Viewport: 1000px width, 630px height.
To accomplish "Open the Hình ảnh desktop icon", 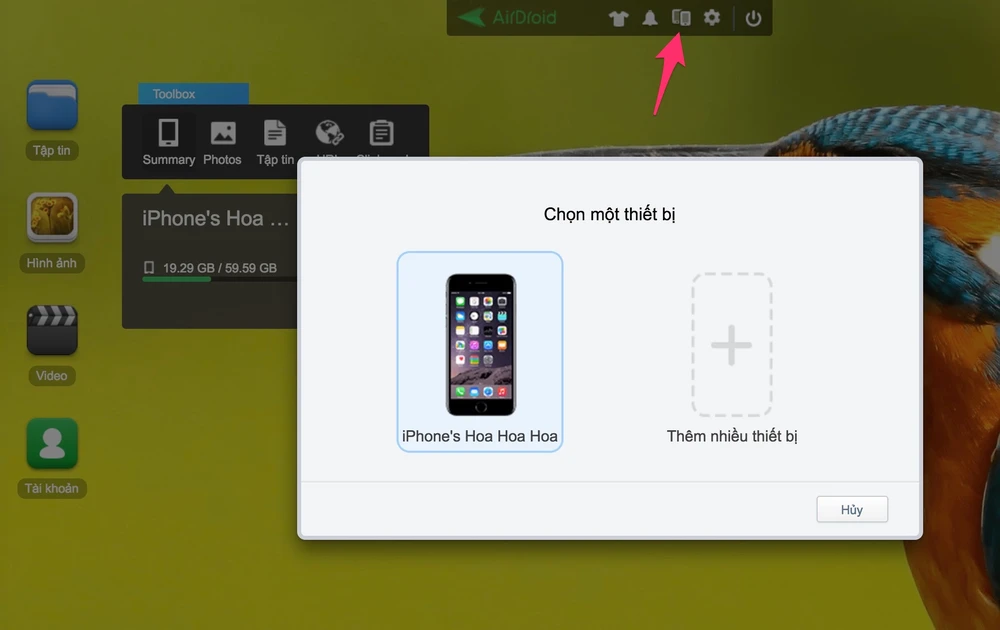I will [x=52, y=220].
